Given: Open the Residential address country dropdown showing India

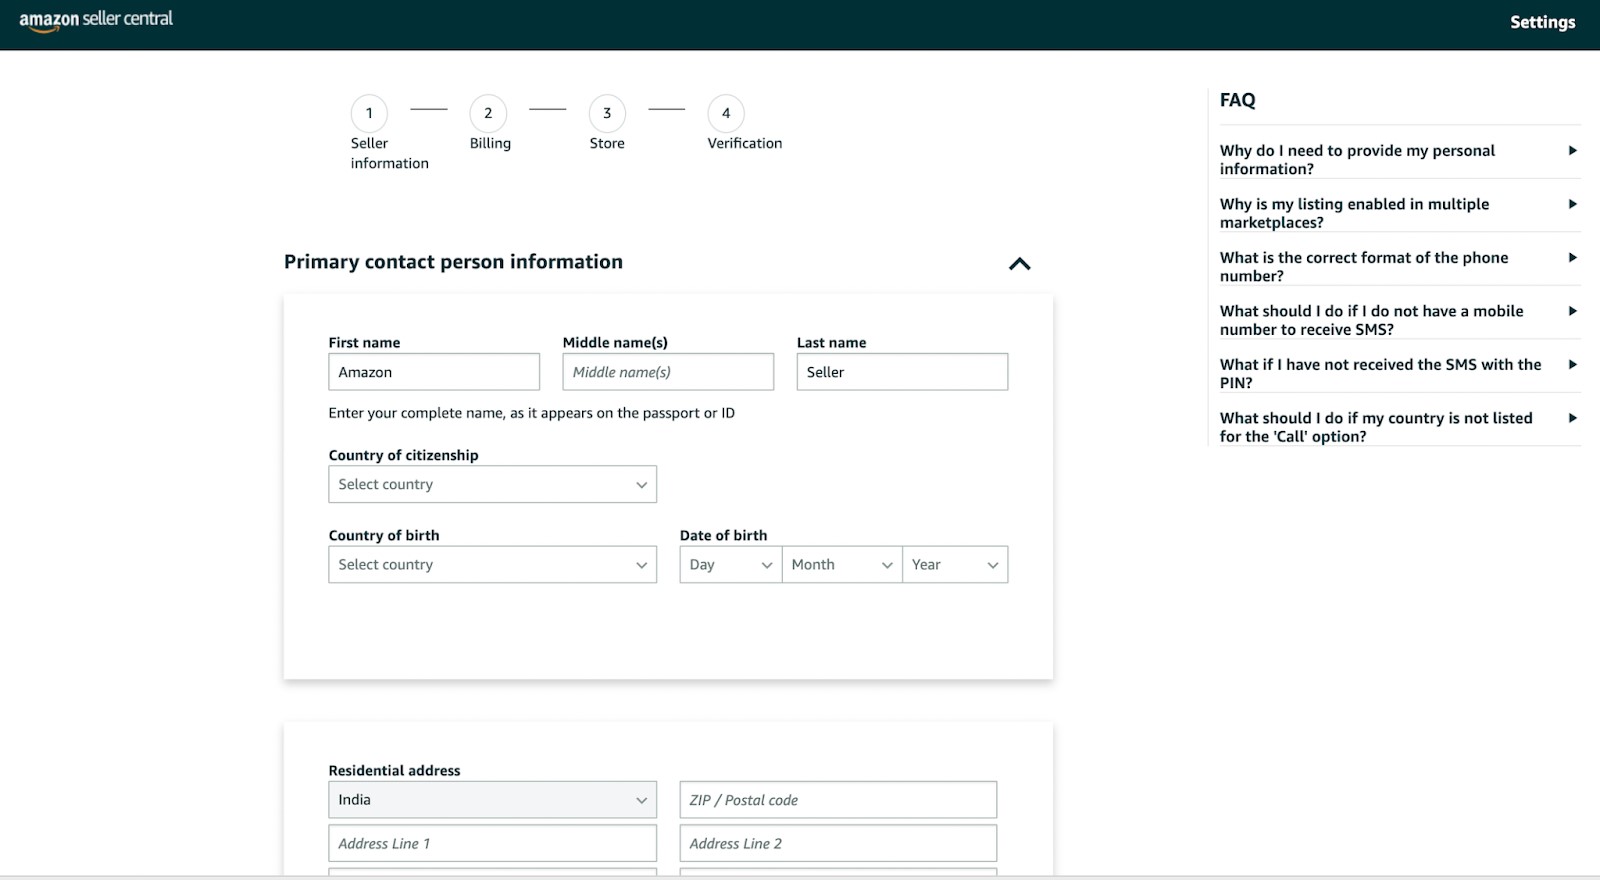Looking at the screenshot, I should [x=492, y=800].
